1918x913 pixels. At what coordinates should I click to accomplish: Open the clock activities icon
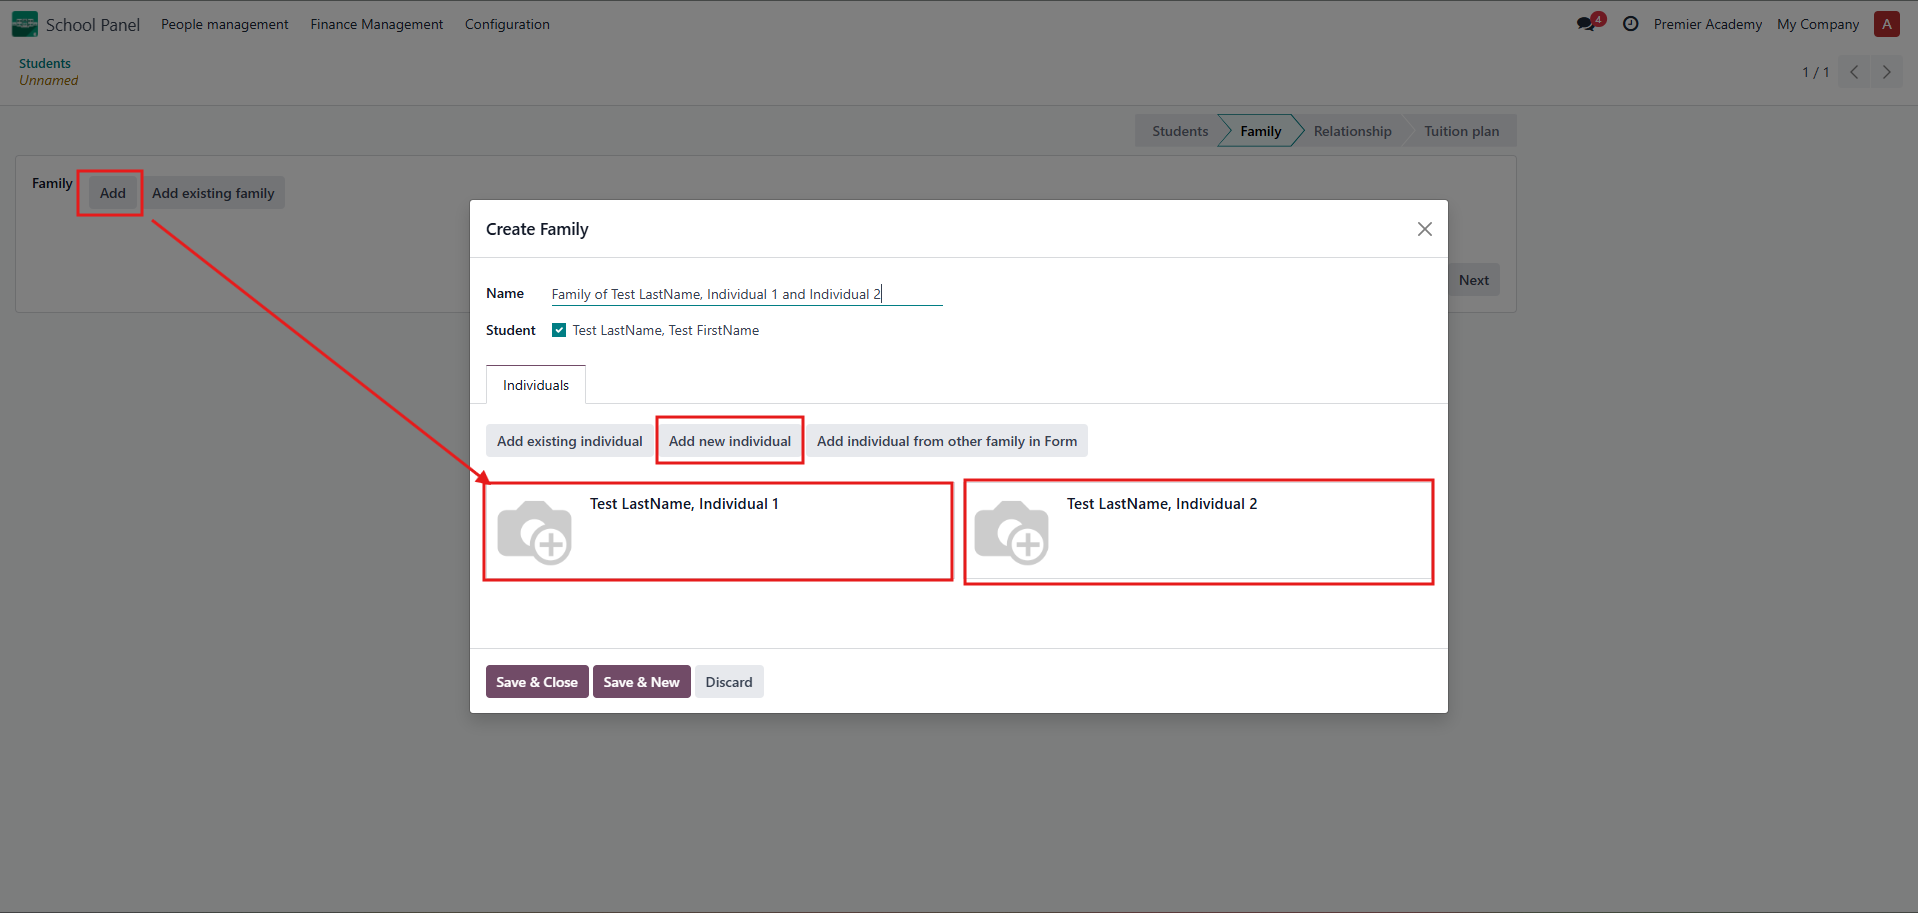1630,24
